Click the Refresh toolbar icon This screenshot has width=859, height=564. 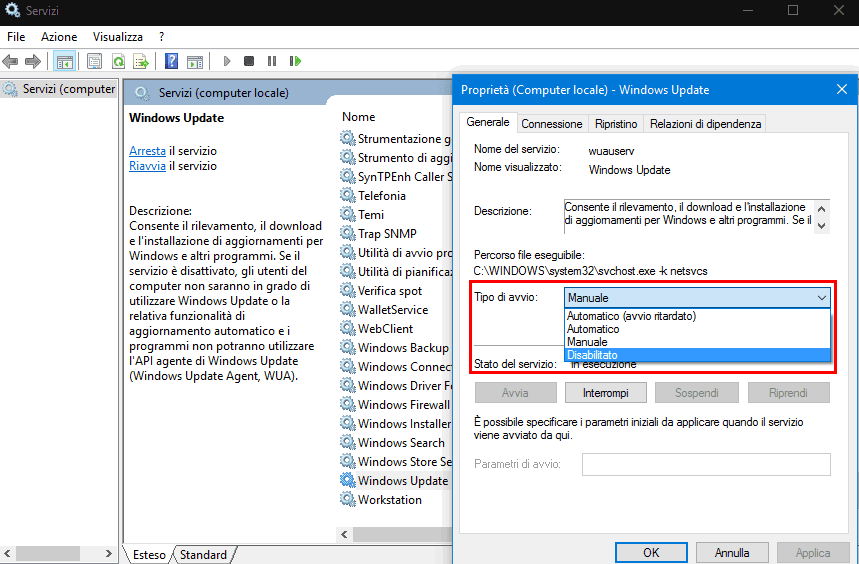[118, 61]
